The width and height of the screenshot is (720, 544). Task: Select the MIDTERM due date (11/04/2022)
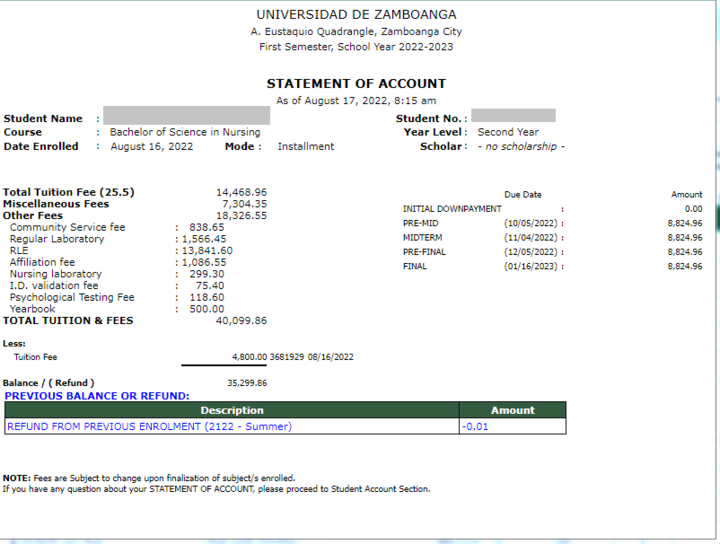pyautogui.click(x=531, y=237)
